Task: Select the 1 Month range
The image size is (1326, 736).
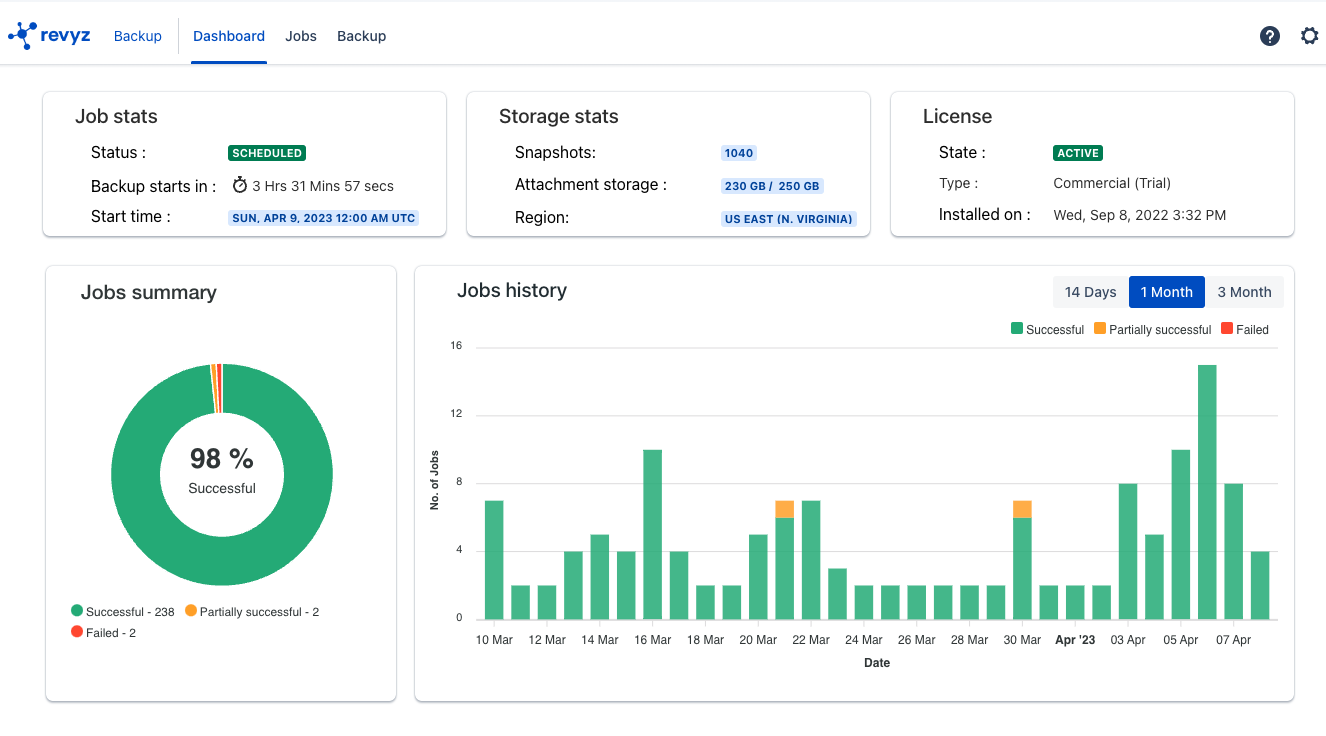Action: tap(1166, 291)
